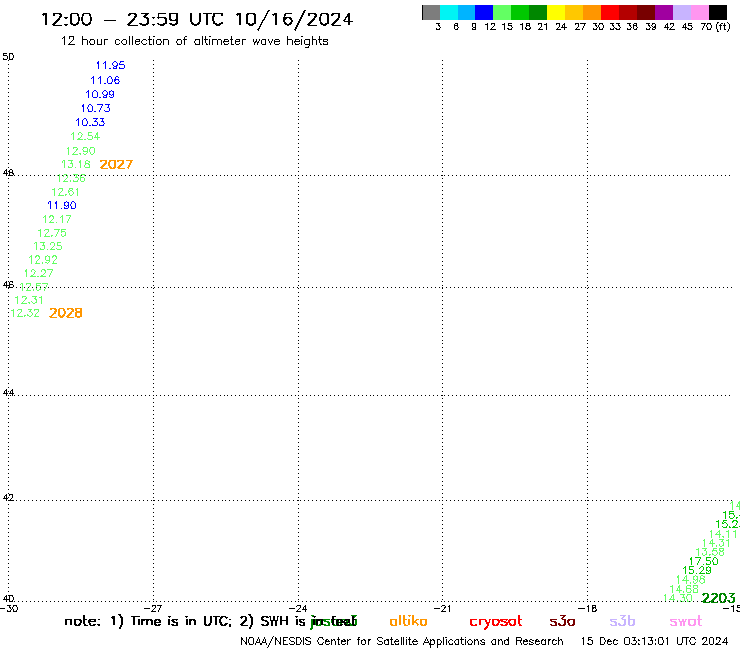Click the purple swatch in the color scale
740x650 pixels.
pos(664,12)
